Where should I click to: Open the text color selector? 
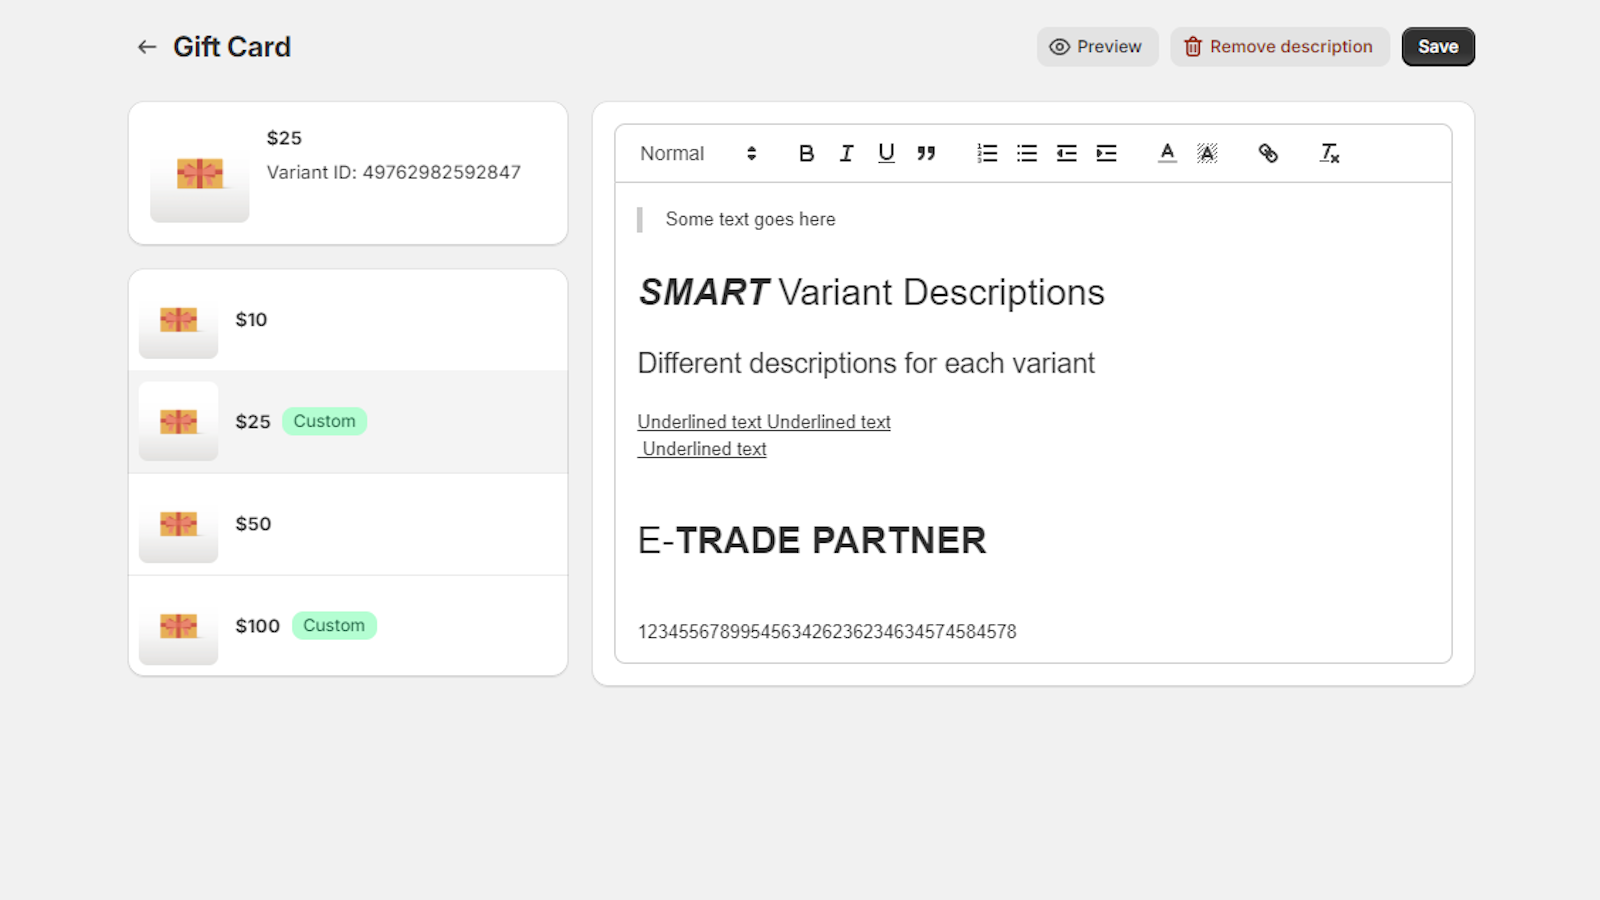click(1167, 153)
